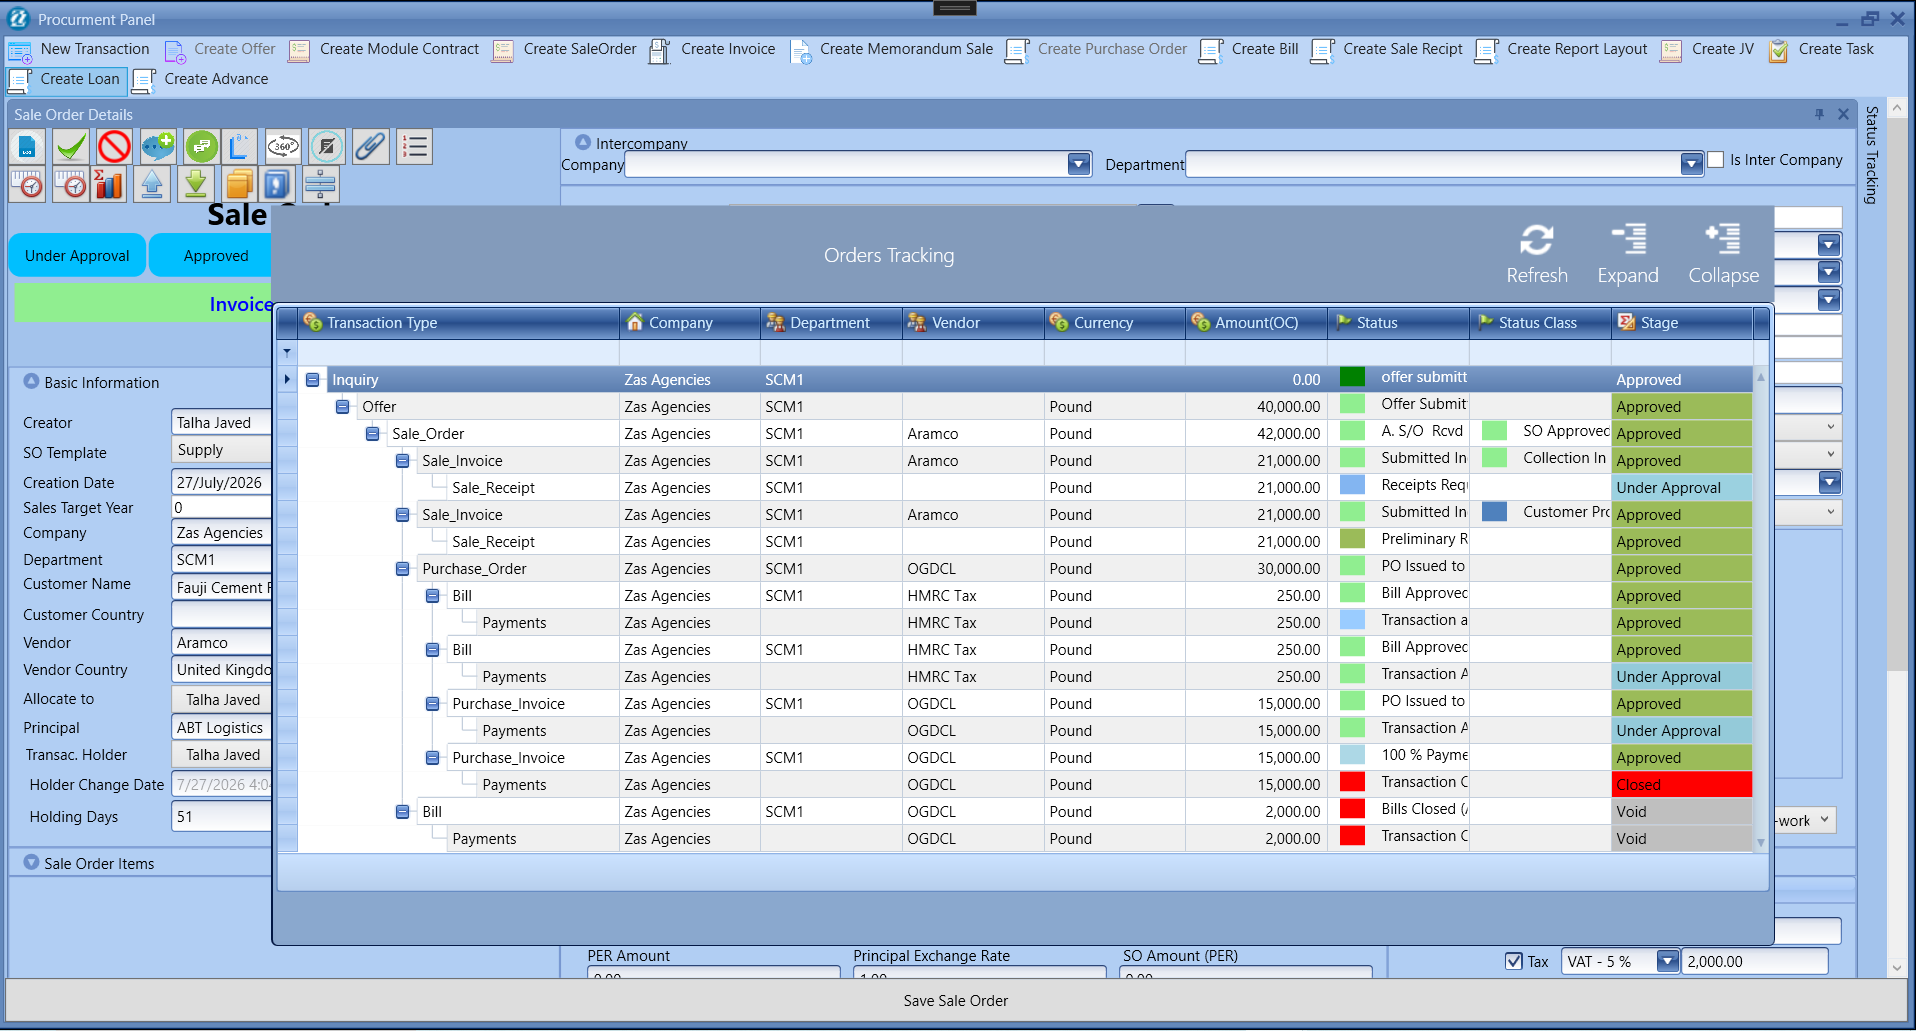This screenshot has width=1916, height=1031.
Task: Collapse the Purchase_Order tree node
Action: pyautogui.click(x=402, y=569)
